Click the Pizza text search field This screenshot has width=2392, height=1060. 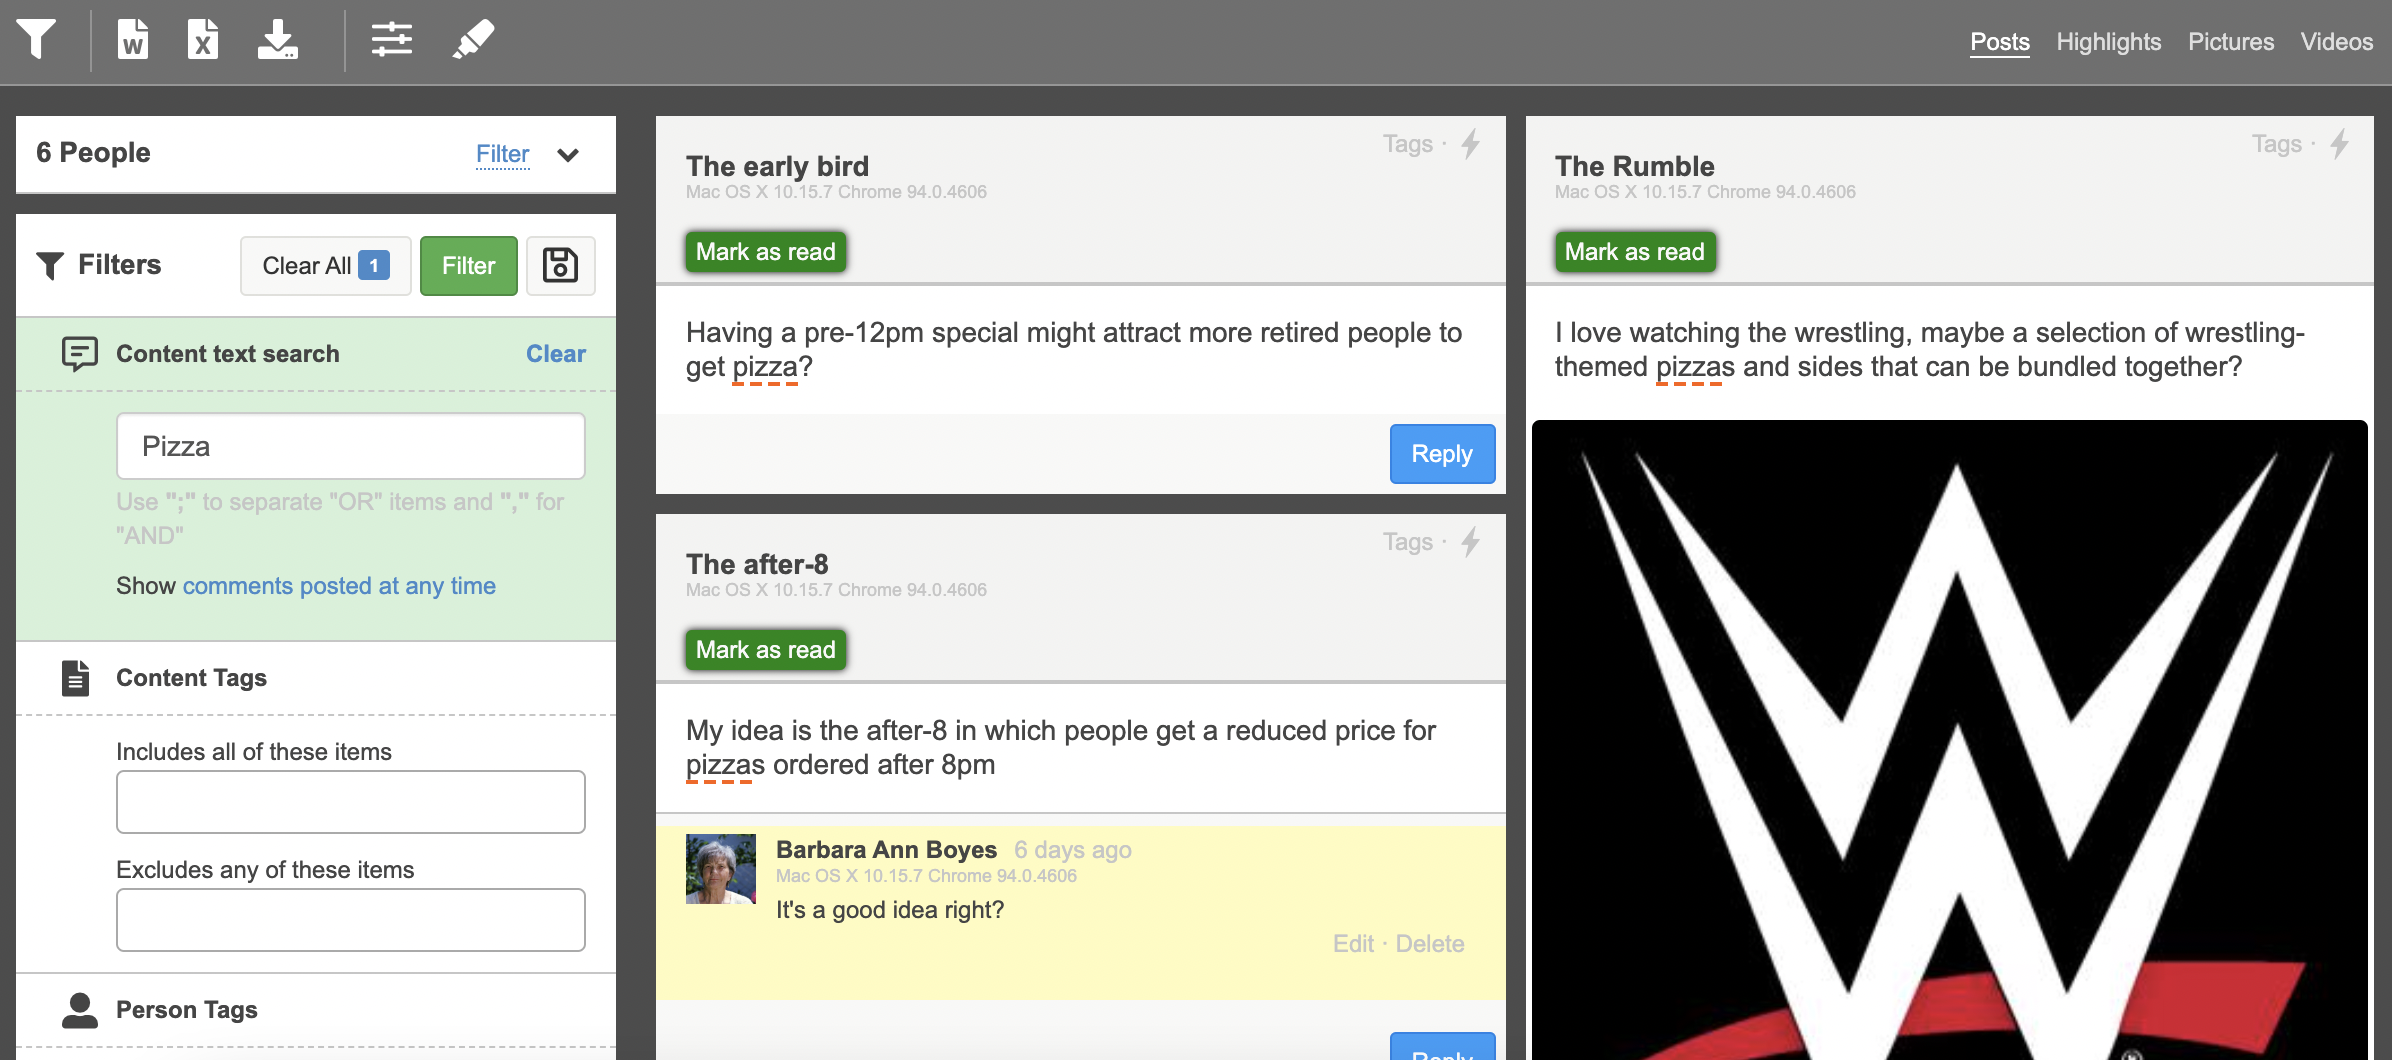pos(350,446)
